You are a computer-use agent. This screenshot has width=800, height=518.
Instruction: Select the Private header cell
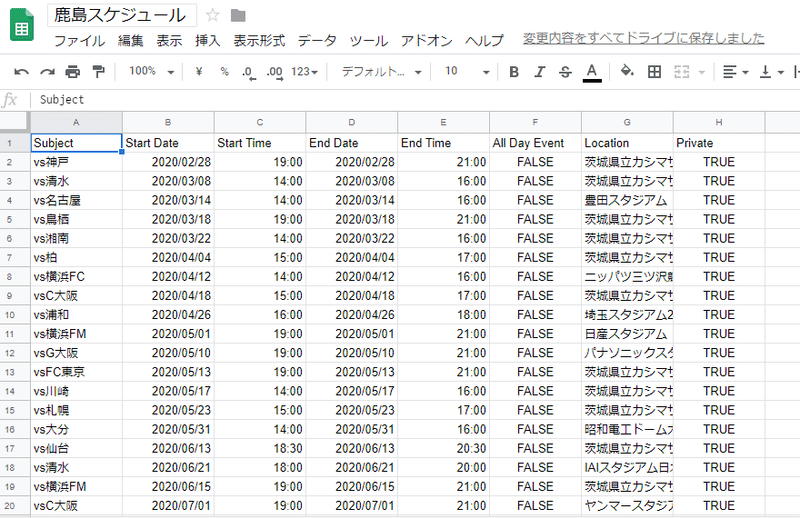719,143
